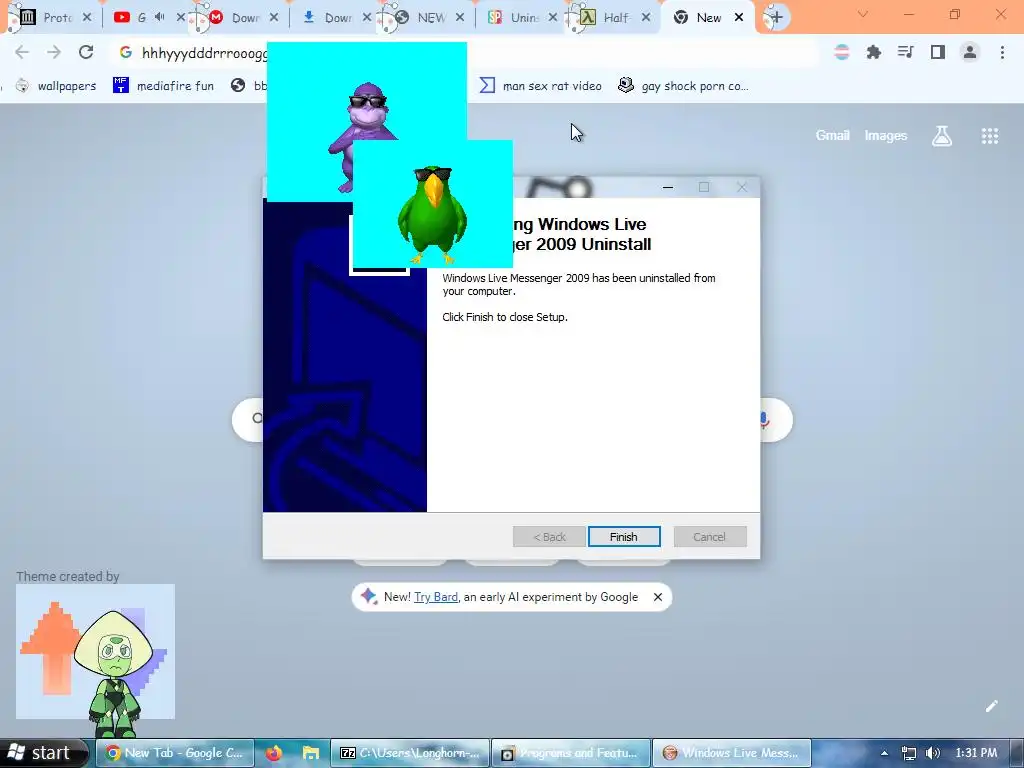Click the address bar text
The height and width of the screenshot is (768, 1024).
204,53
